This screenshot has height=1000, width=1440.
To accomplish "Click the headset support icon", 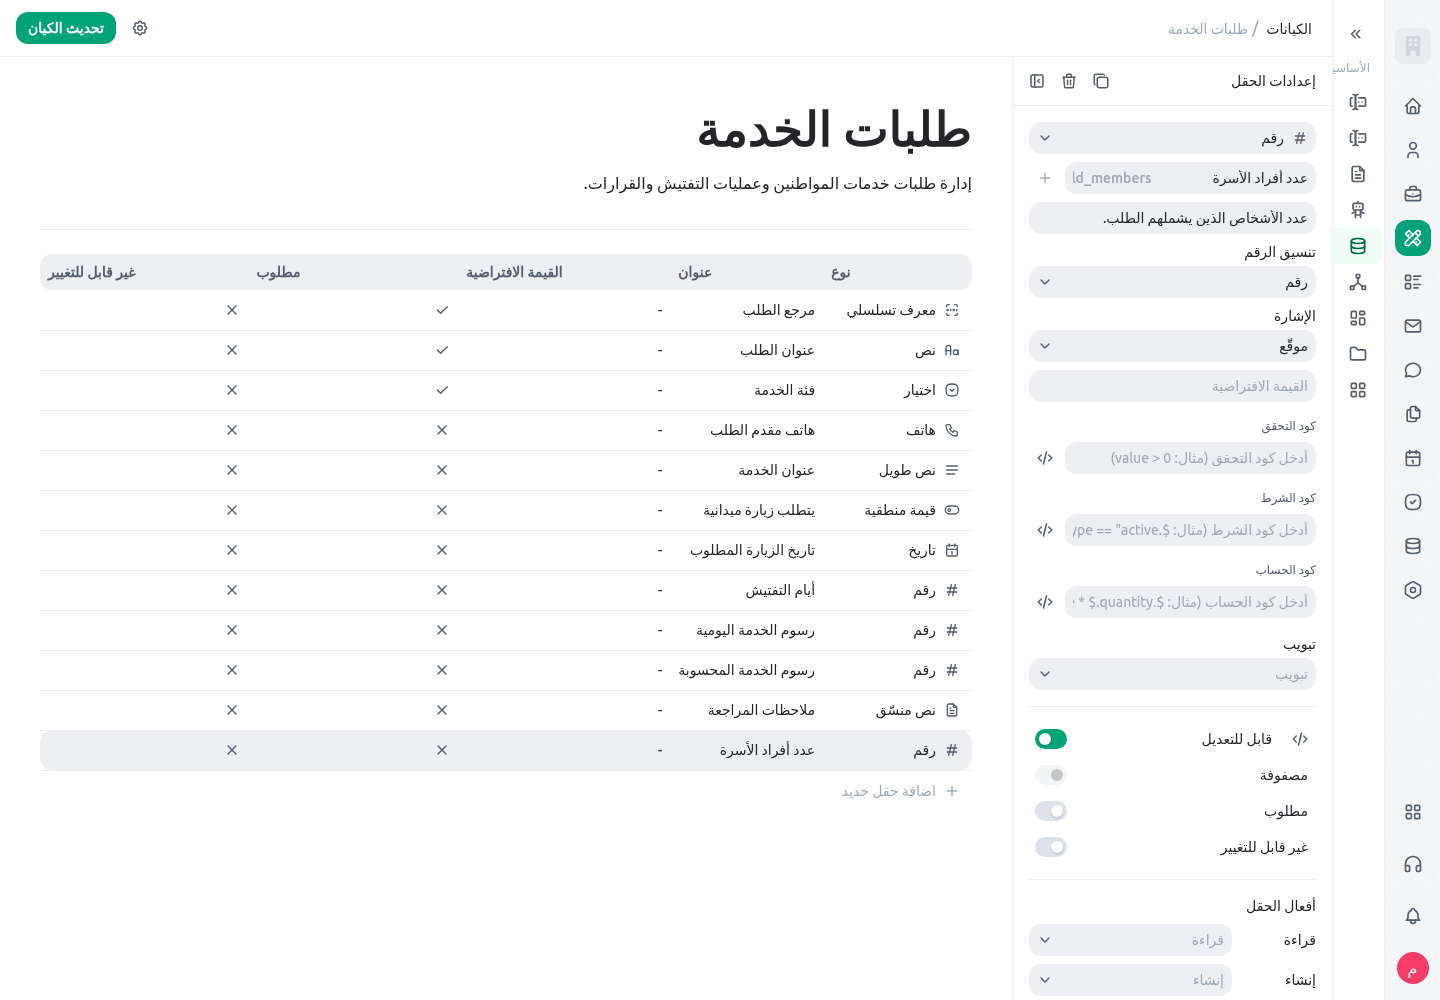I will tap(1413, 864).
